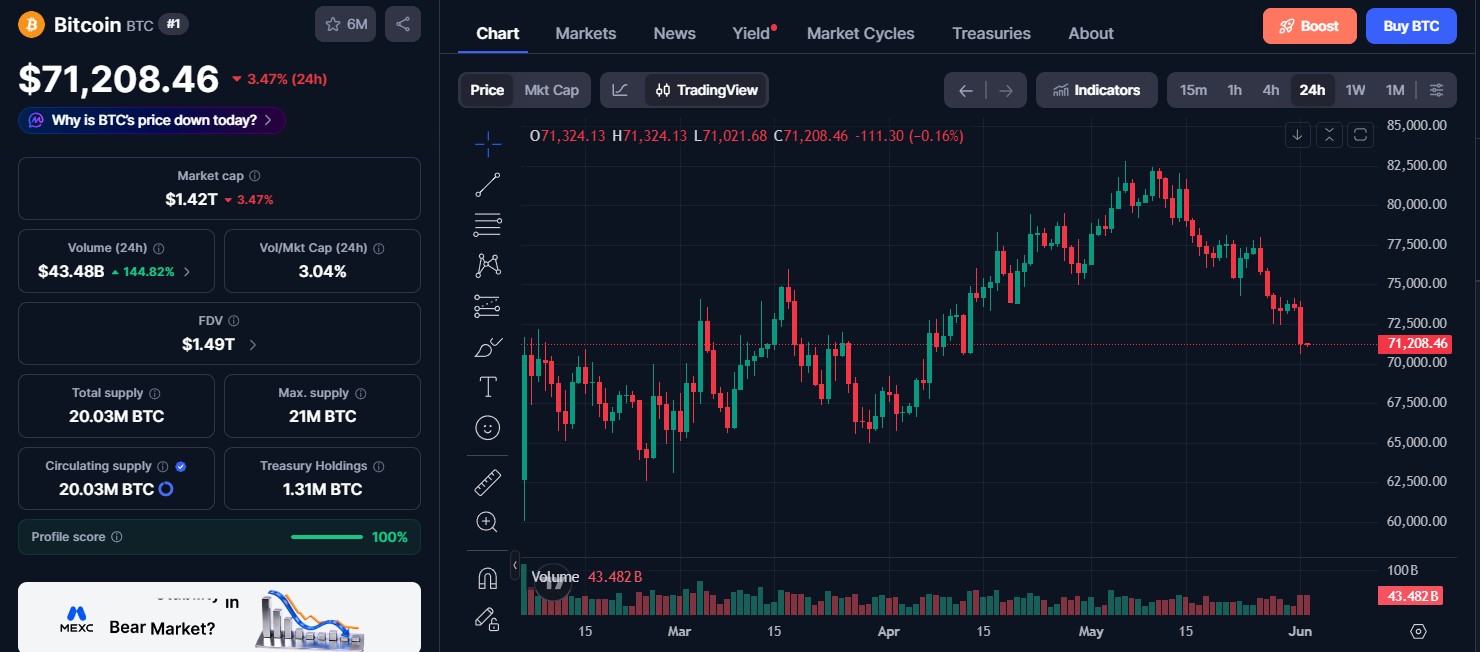
Task: Toggle lock all drawing tools
Action: click(488, 619)
